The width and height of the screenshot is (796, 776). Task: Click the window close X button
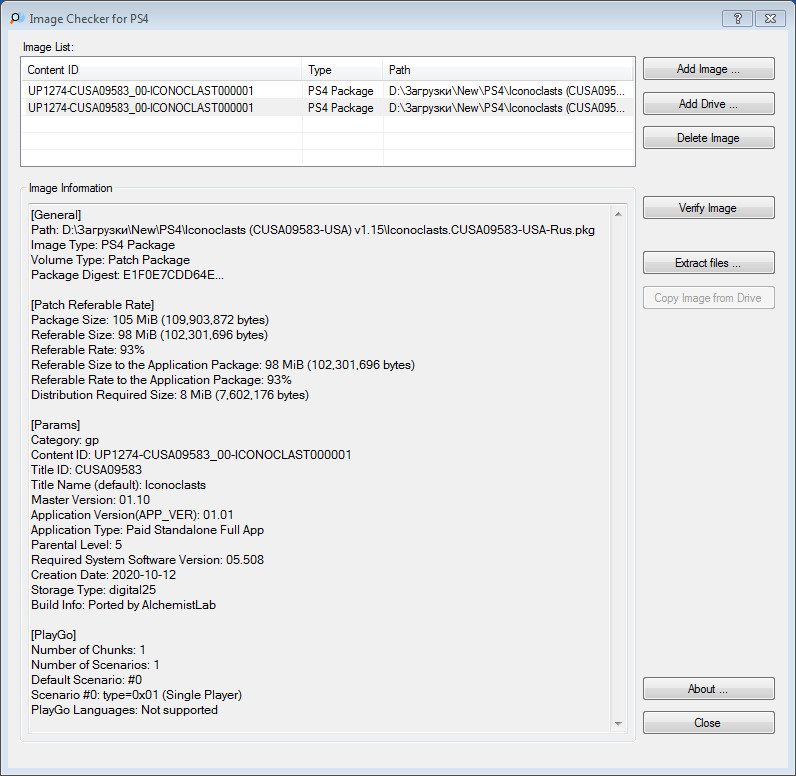[x=770, y=19]
